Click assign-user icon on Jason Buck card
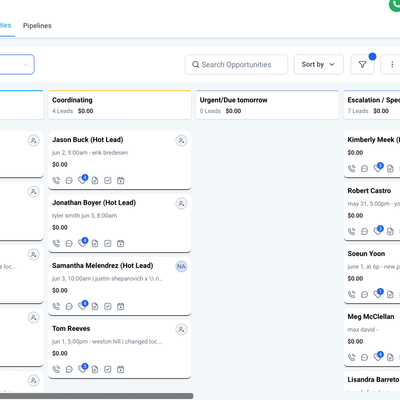 tap(181, 141)
